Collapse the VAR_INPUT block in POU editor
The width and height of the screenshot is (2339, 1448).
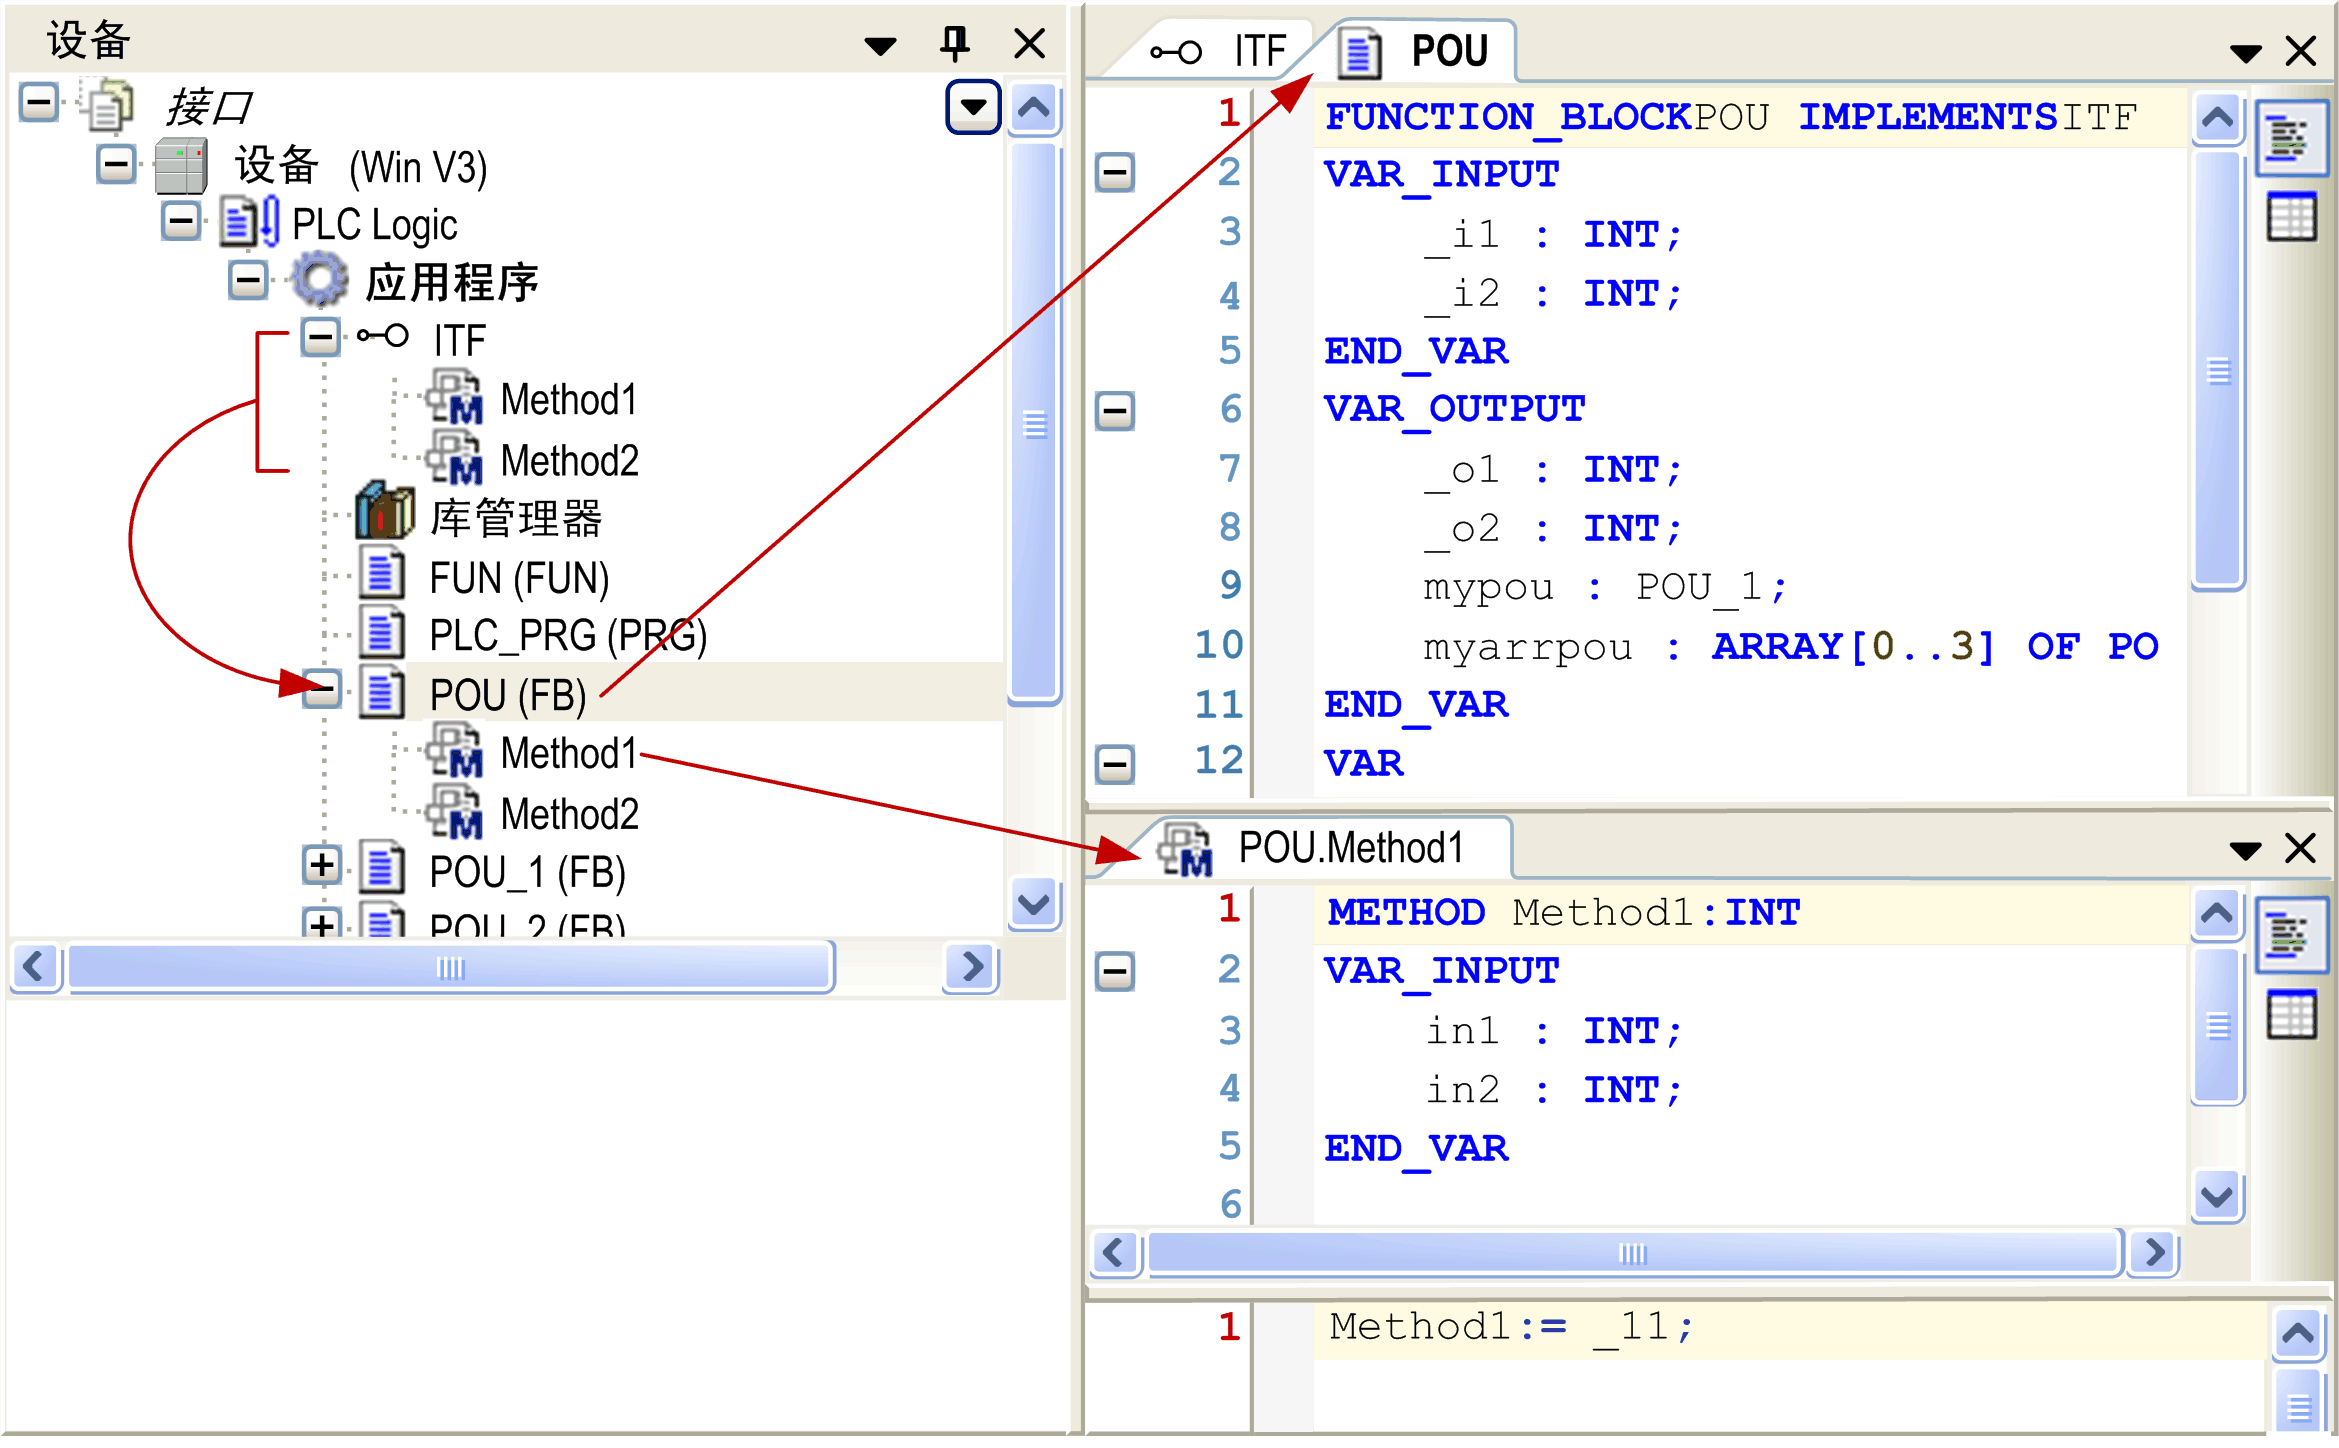[1114, 173]
